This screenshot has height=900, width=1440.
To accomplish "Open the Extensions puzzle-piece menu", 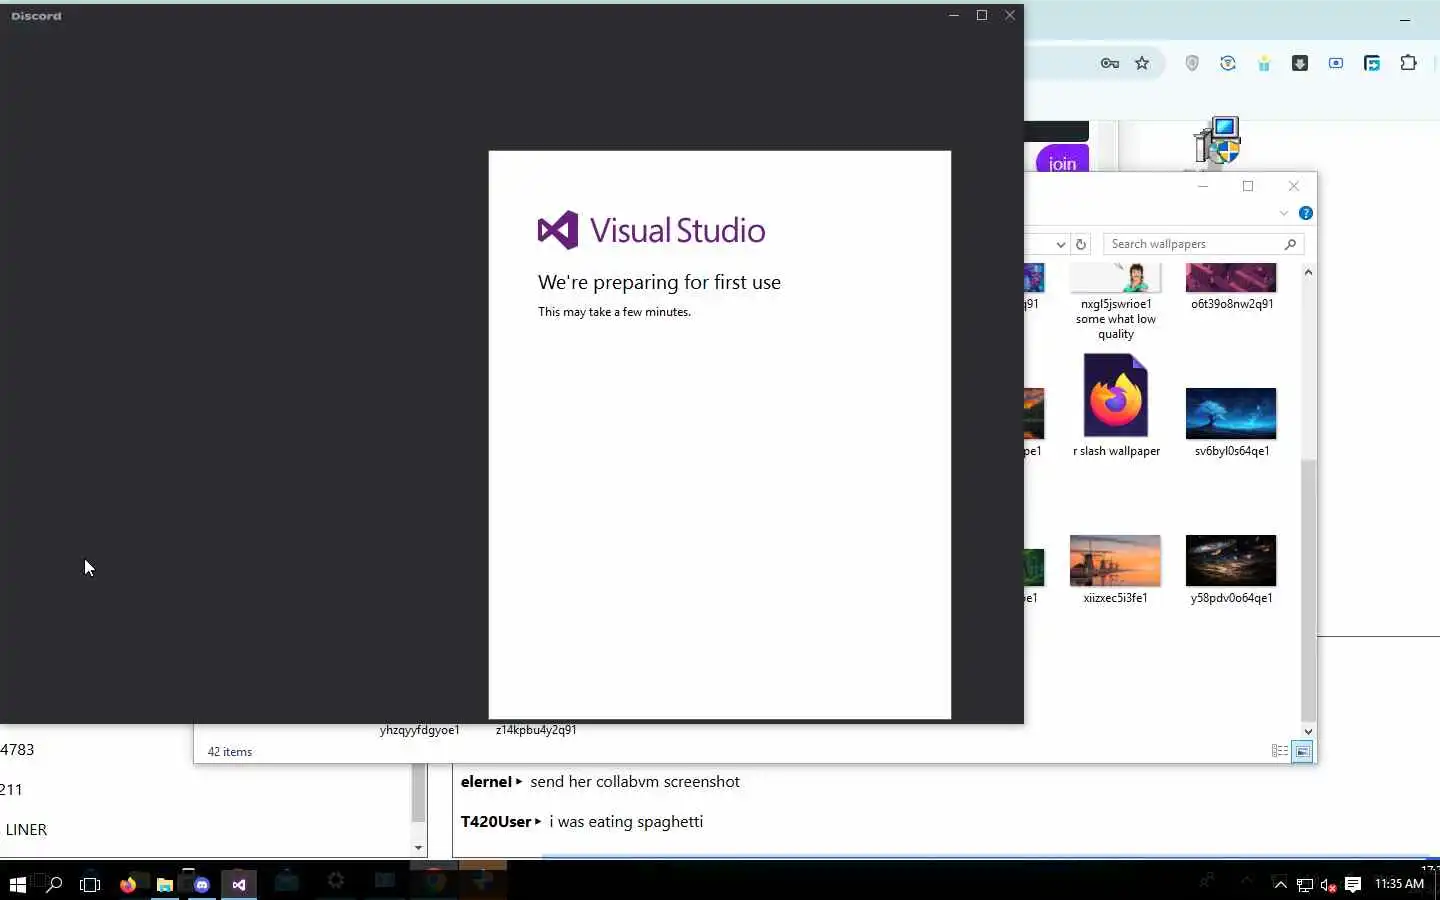I will (1408, 63).
